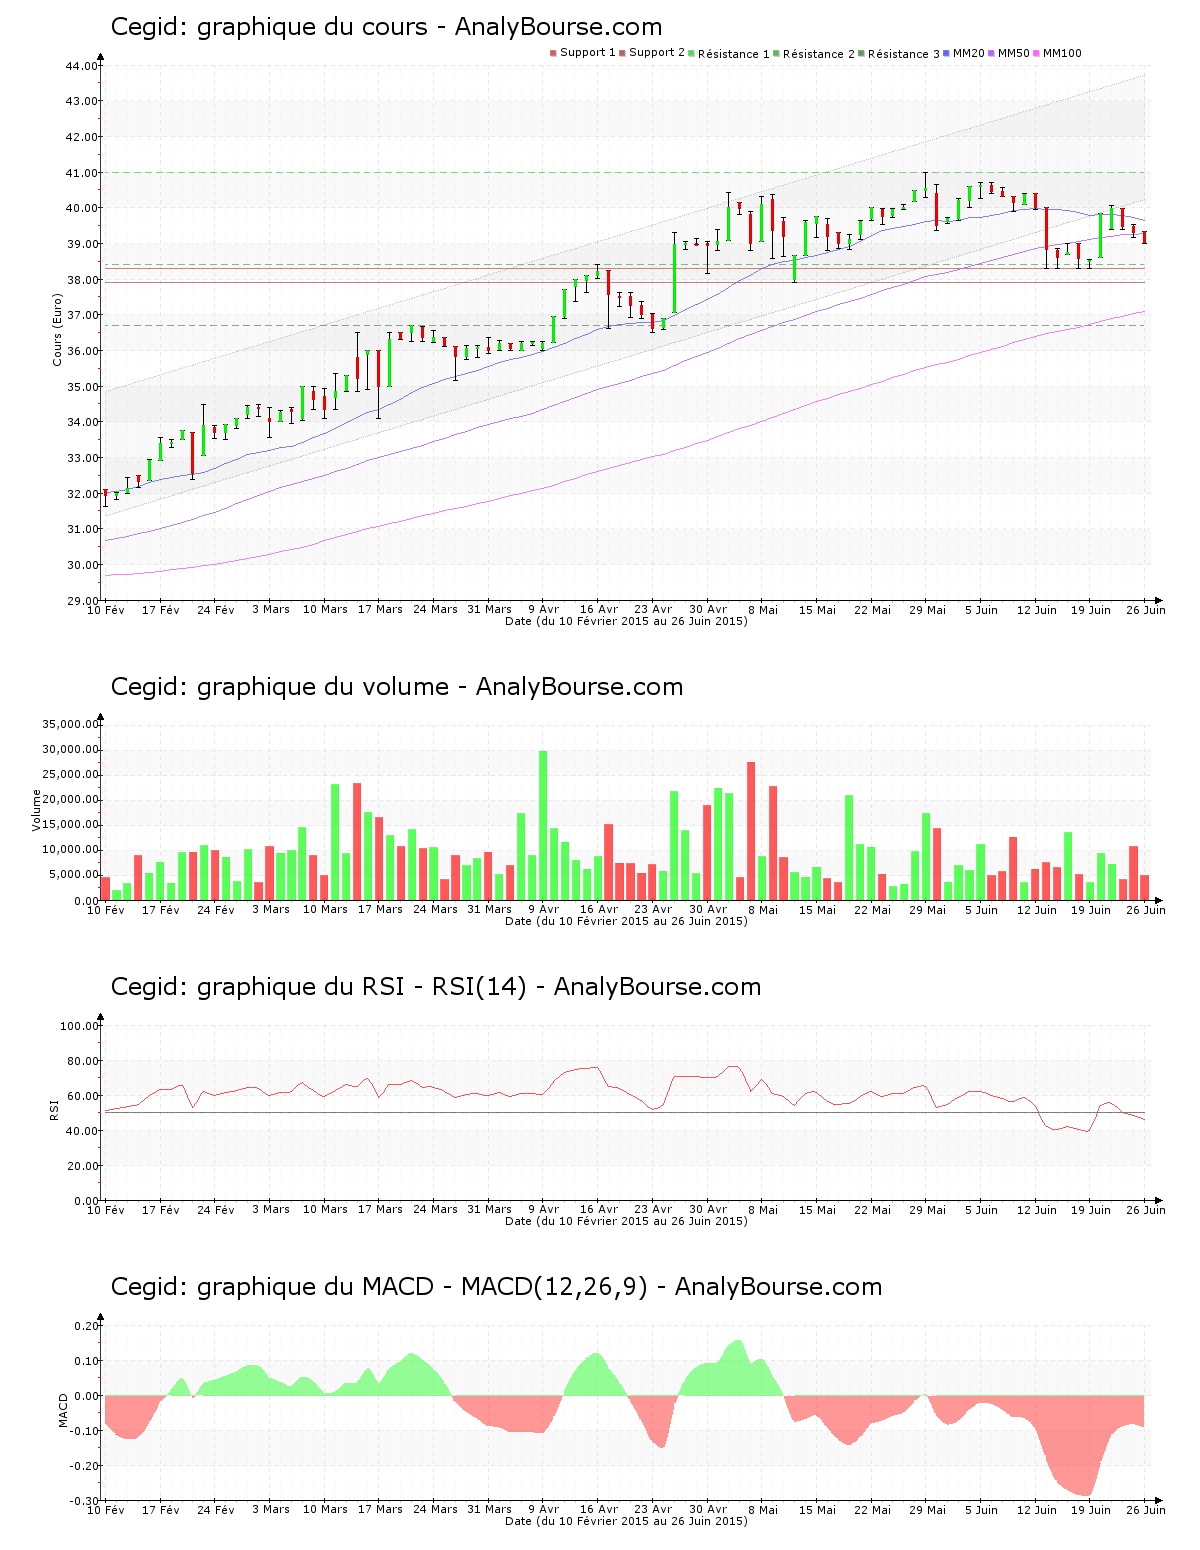Click the 'Cours (Euro)' axis title
Viewport: 1200px width, 1550px height.
tap(58, 329)
